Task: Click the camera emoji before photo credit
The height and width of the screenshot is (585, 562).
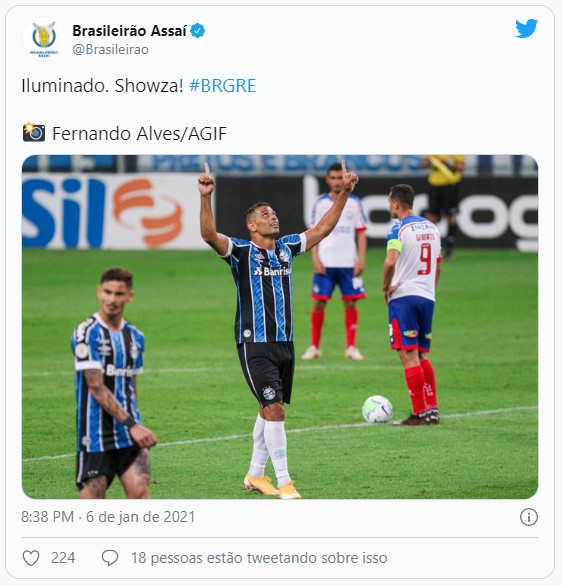Action: (x=34, y=132)
